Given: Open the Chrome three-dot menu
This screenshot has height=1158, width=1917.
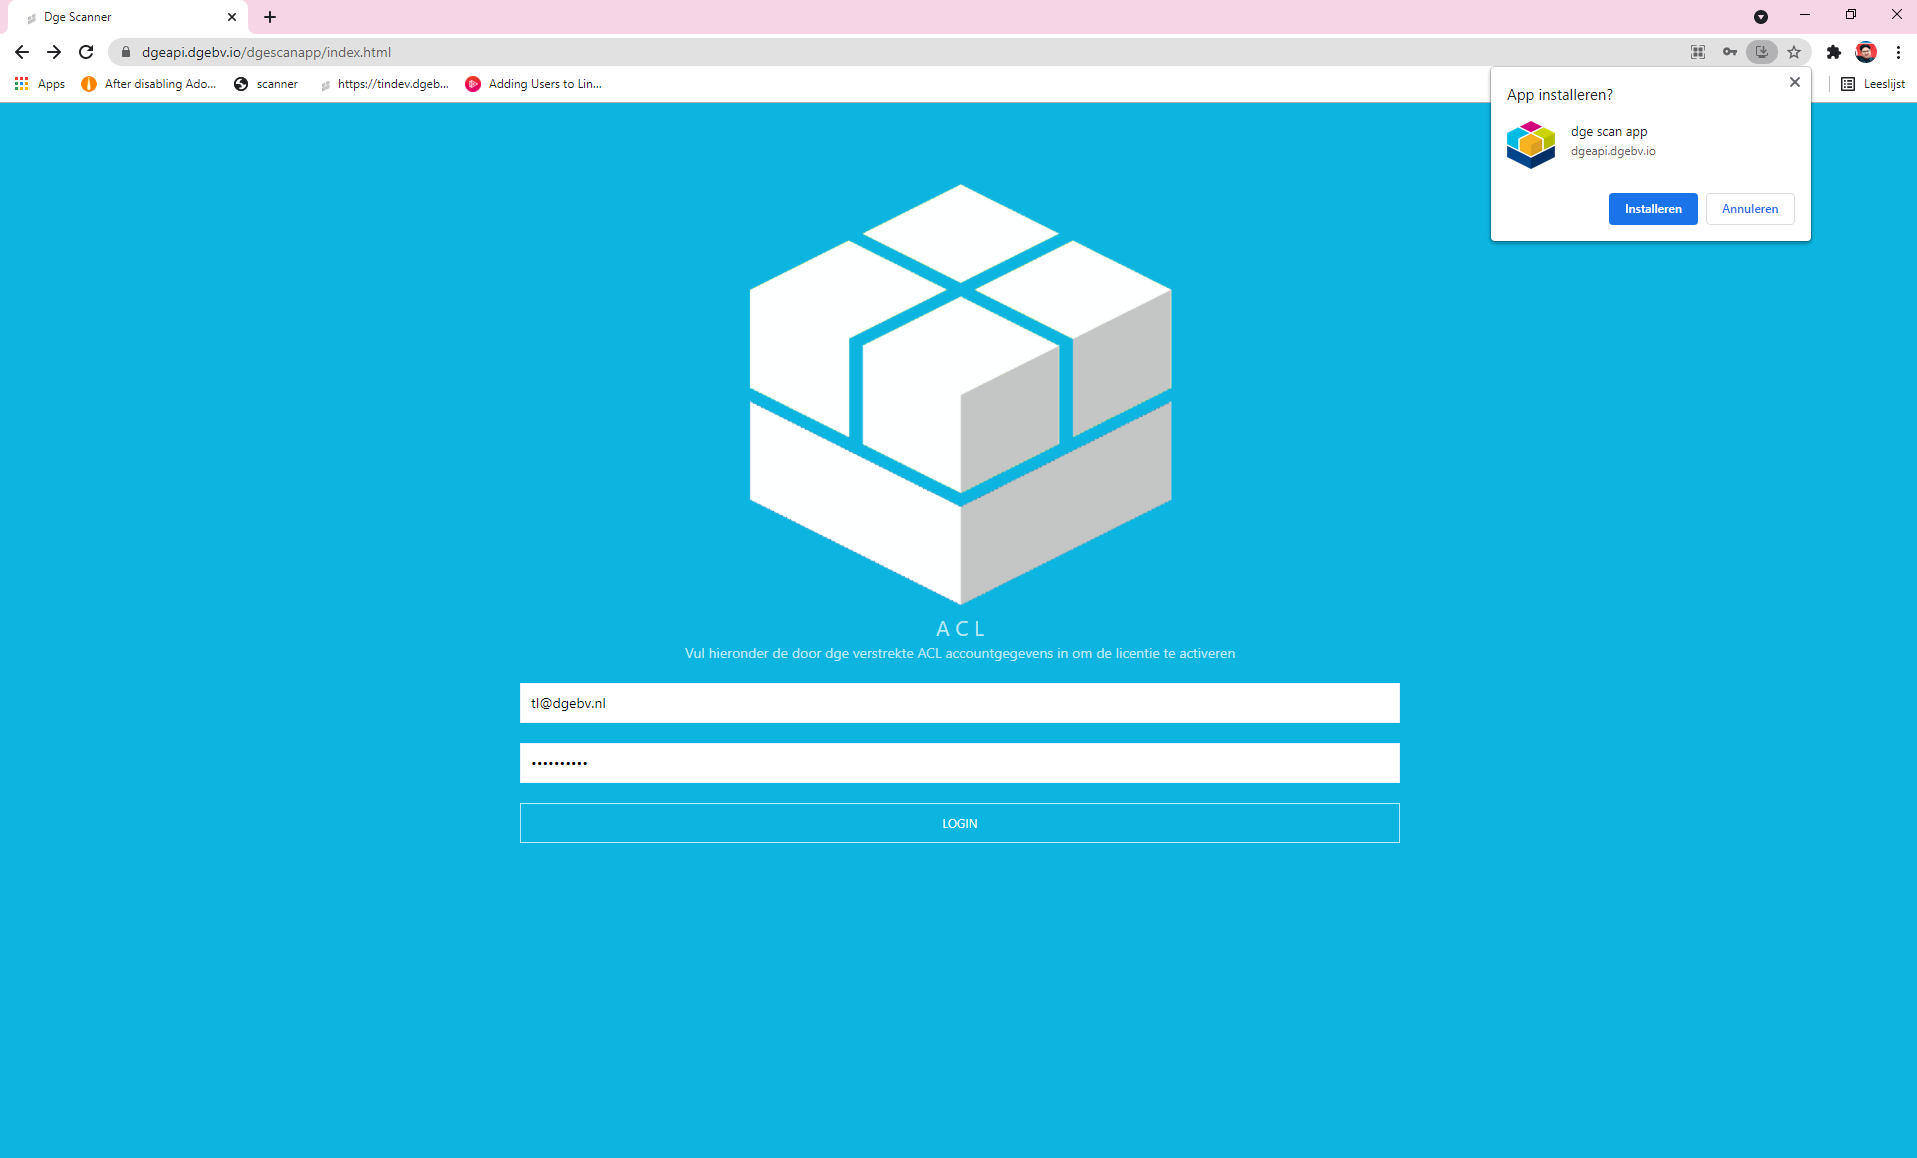Looking at the screenshot, I should (x=1897, y=52).
